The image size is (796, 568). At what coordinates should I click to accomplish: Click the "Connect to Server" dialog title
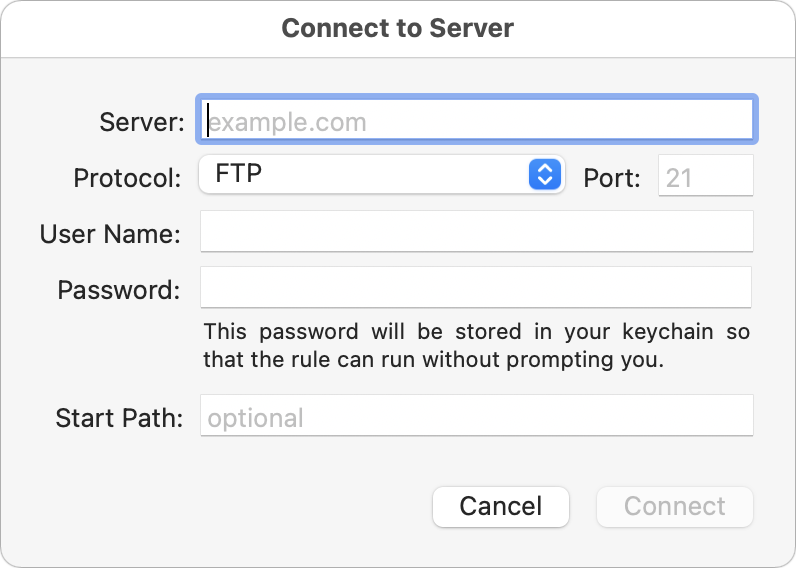[x=397, y=28]
